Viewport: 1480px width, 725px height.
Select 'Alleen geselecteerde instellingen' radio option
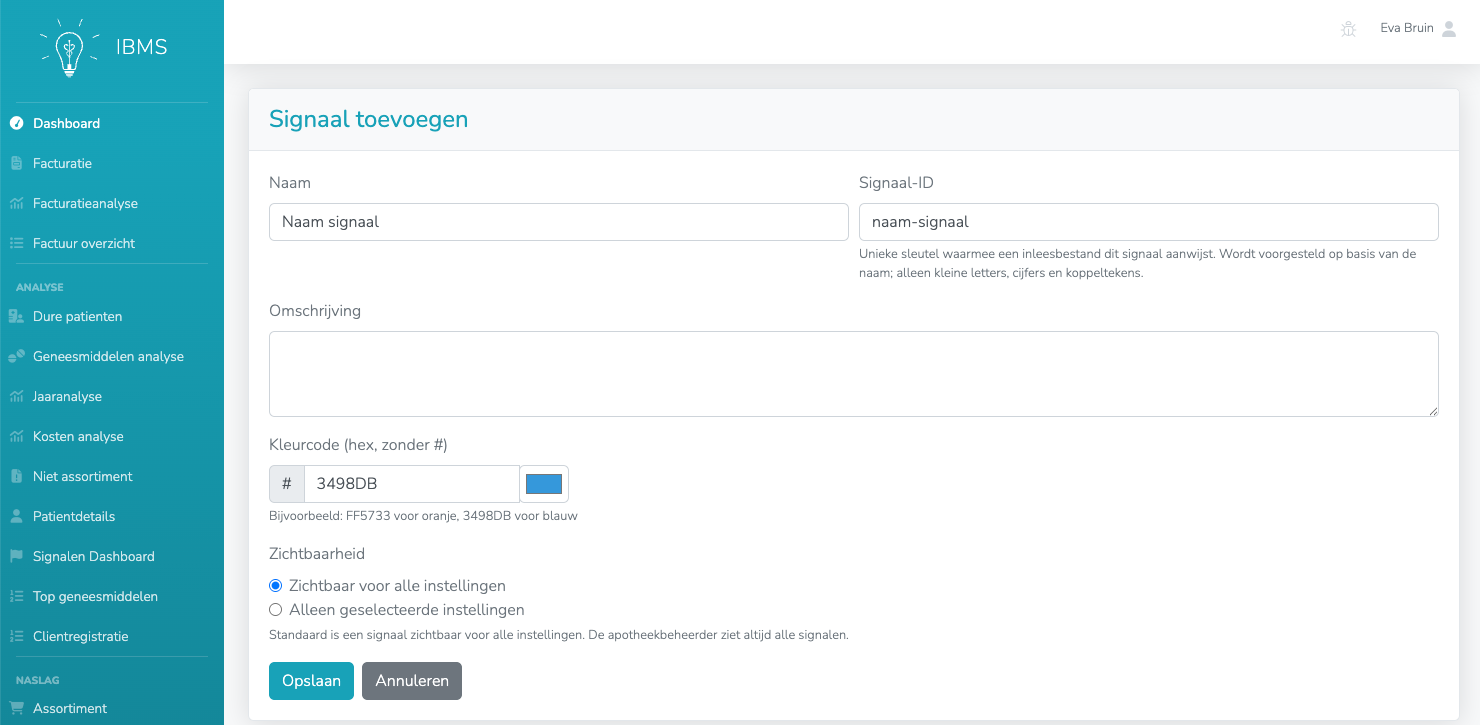point(276,610)
